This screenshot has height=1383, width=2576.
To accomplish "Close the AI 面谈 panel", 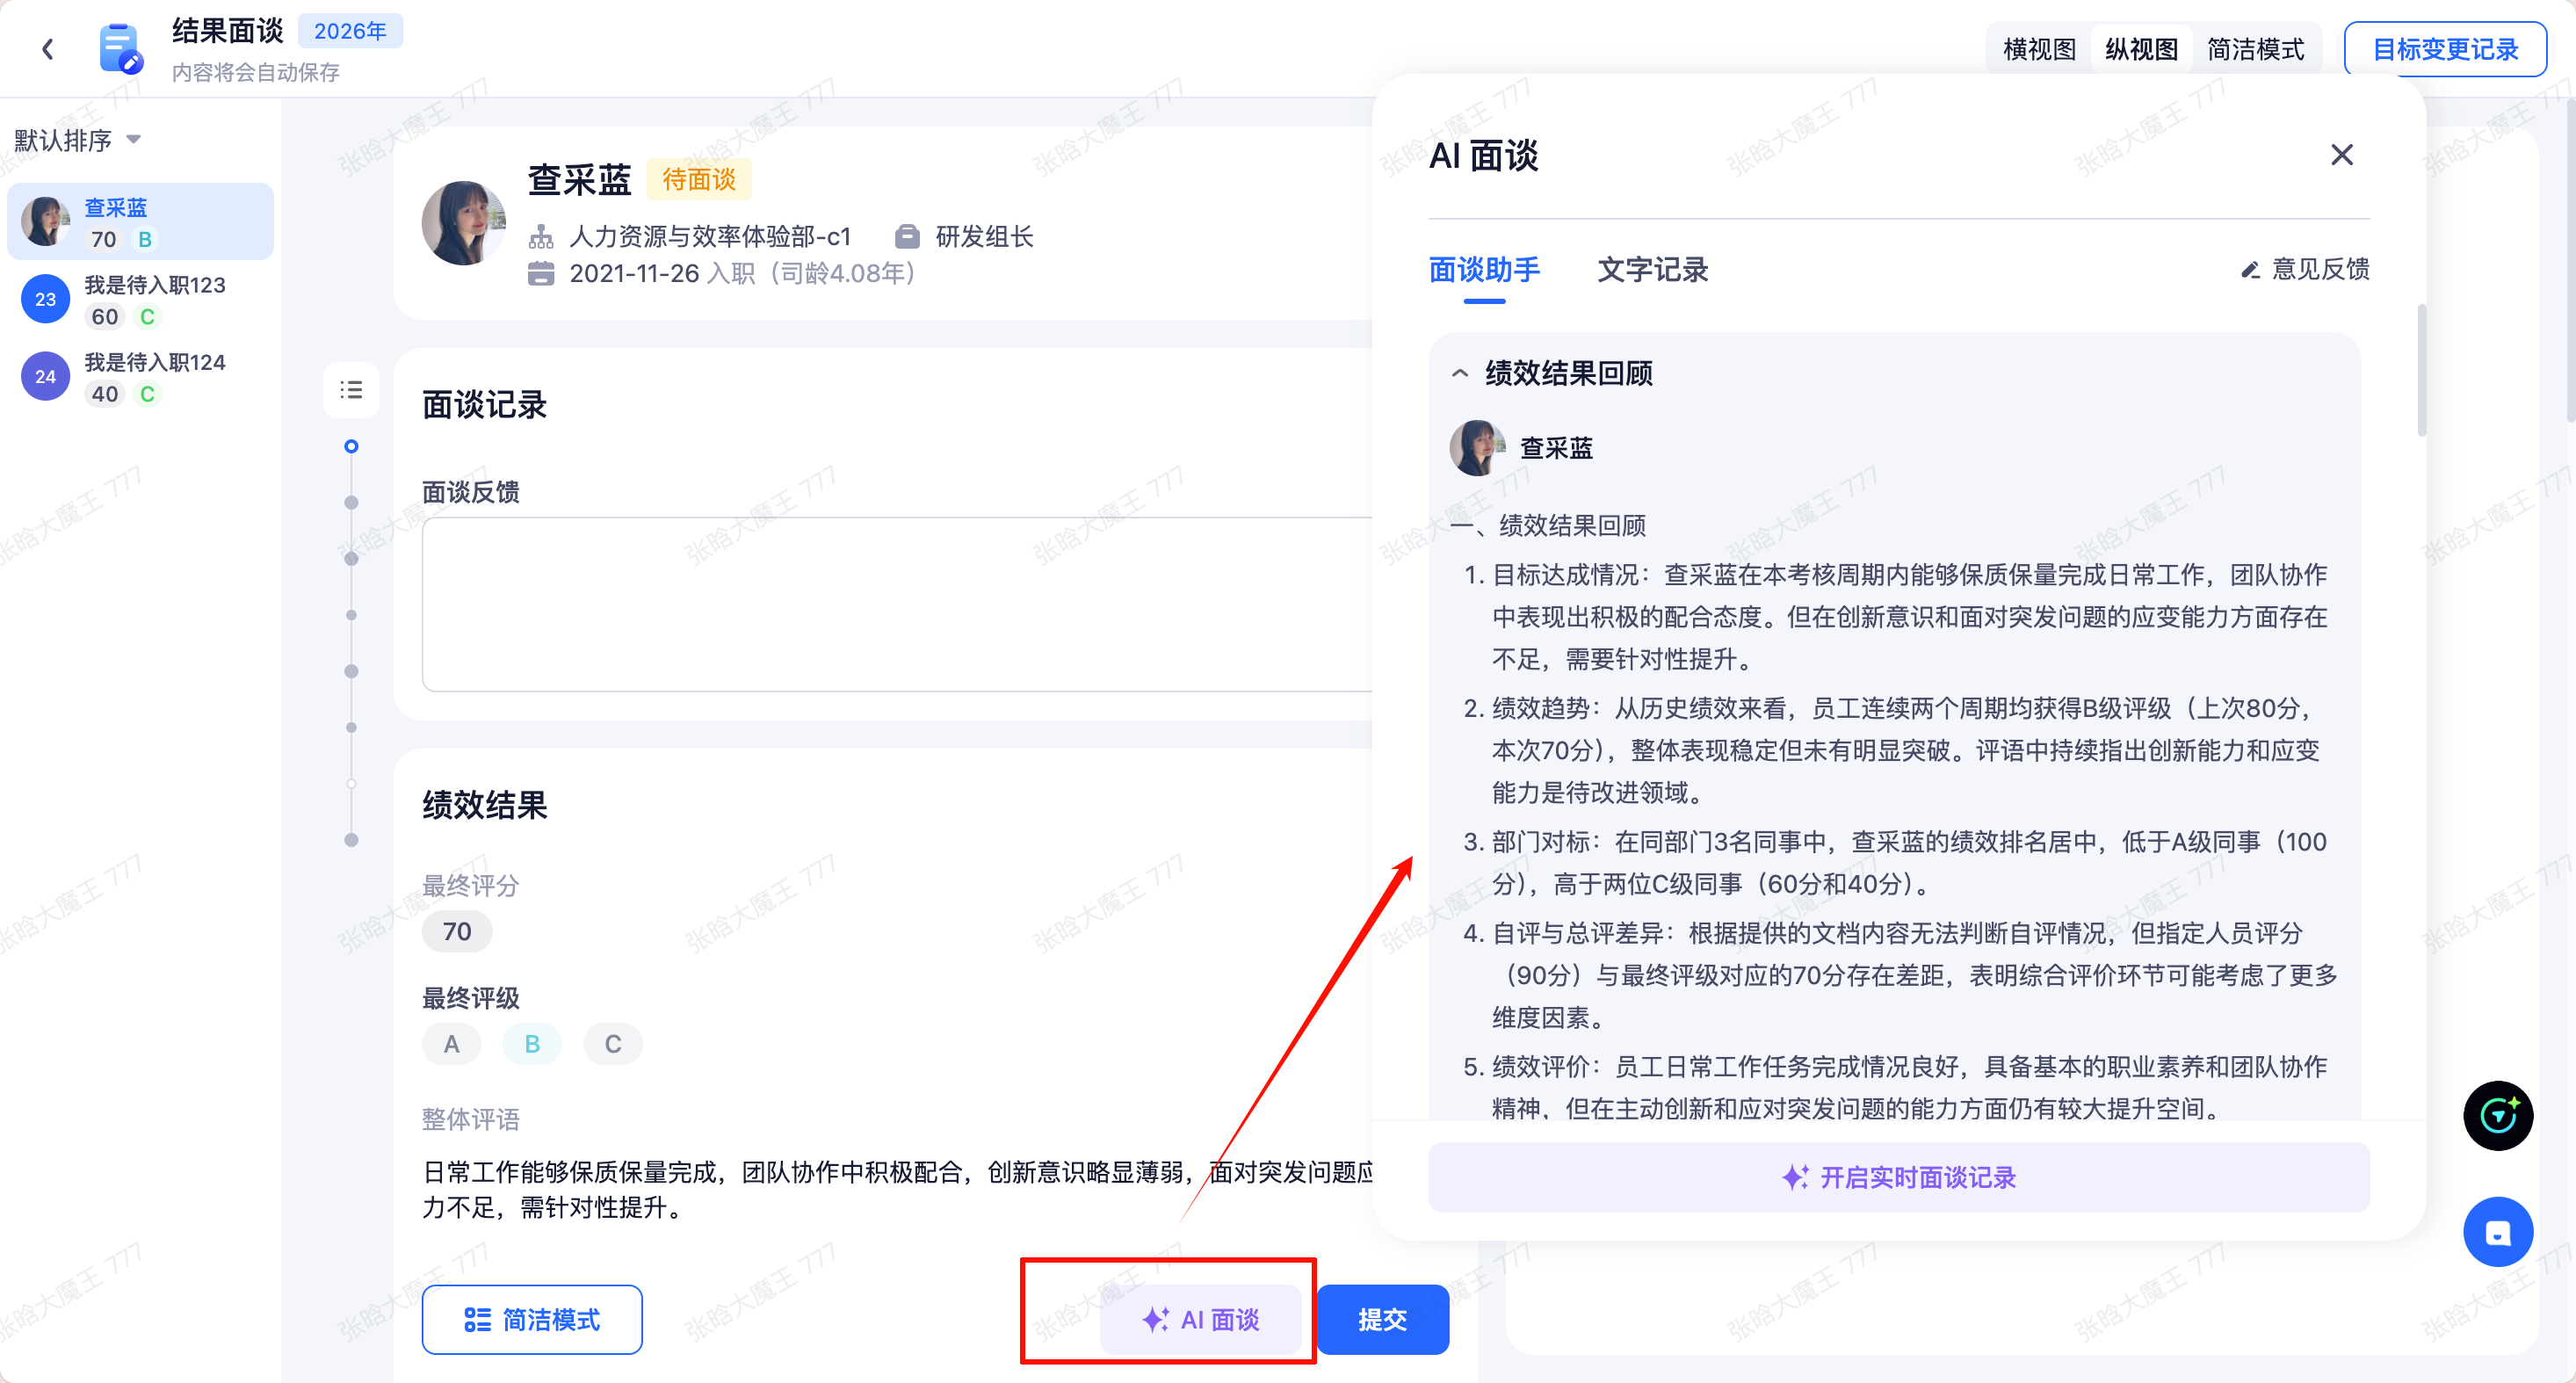I will point(2341,155).
